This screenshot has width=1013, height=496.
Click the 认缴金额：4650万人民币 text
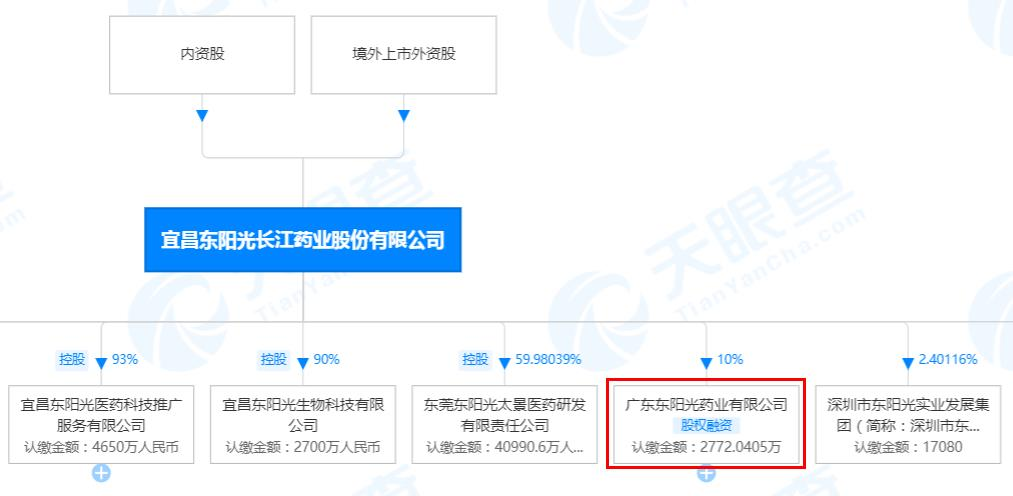point(101,447)
